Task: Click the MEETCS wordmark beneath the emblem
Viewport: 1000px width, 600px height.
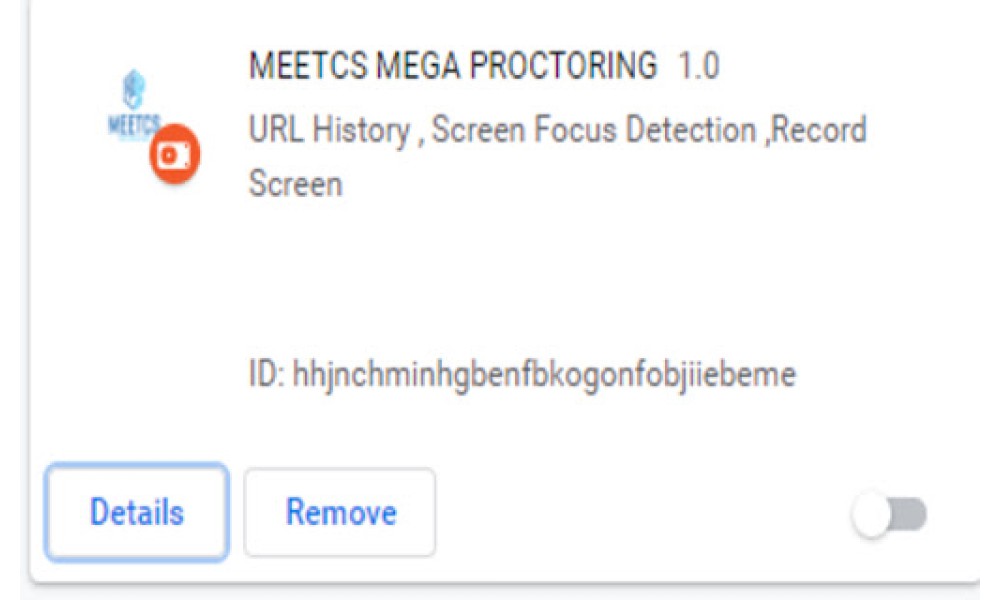Action: coord(133,125)
